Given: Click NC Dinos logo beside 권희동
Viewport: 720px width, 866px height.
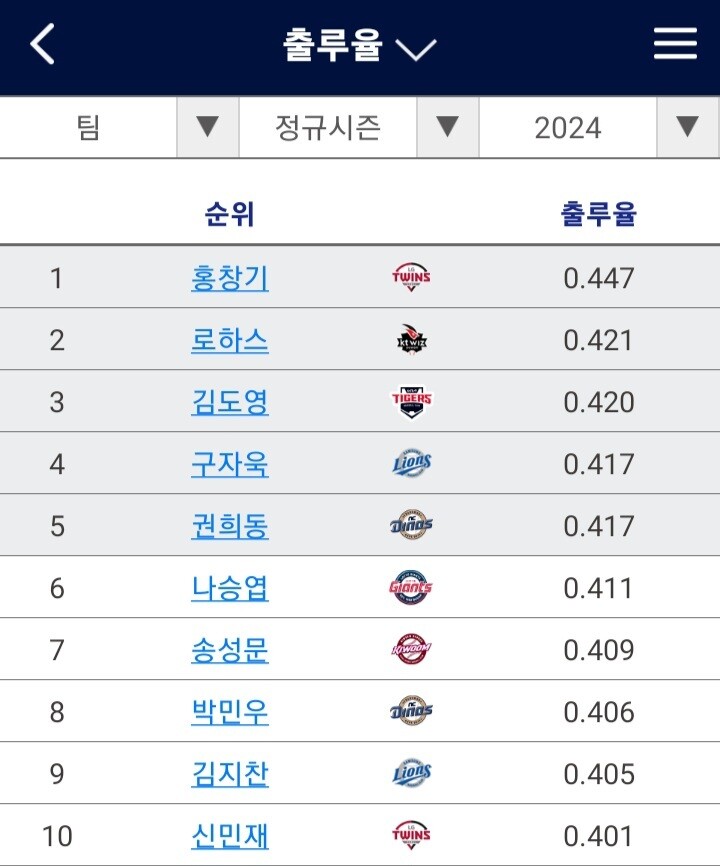Looking at the screenshot, I should coord(411,526).
